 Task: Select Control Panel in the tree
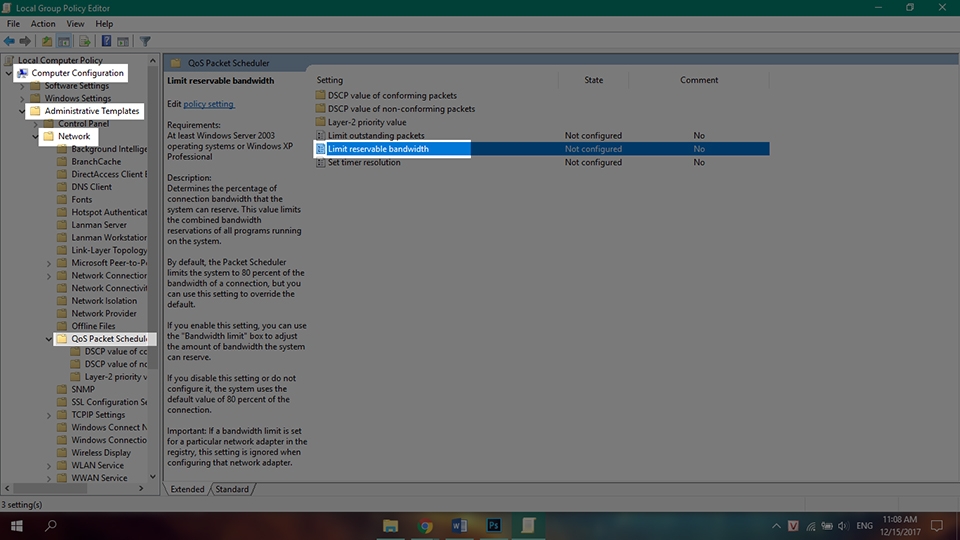(83, 123)
